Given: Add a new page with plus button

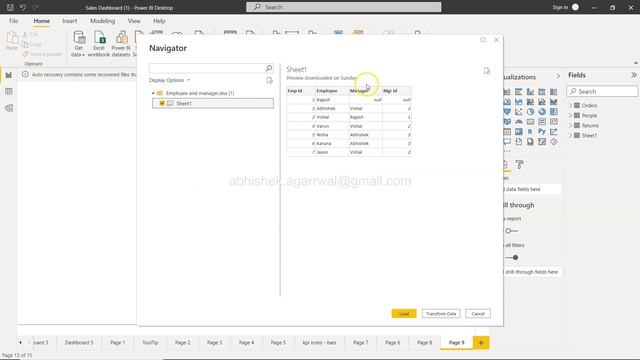Looking at the screenshot, I should click(481, 342).
